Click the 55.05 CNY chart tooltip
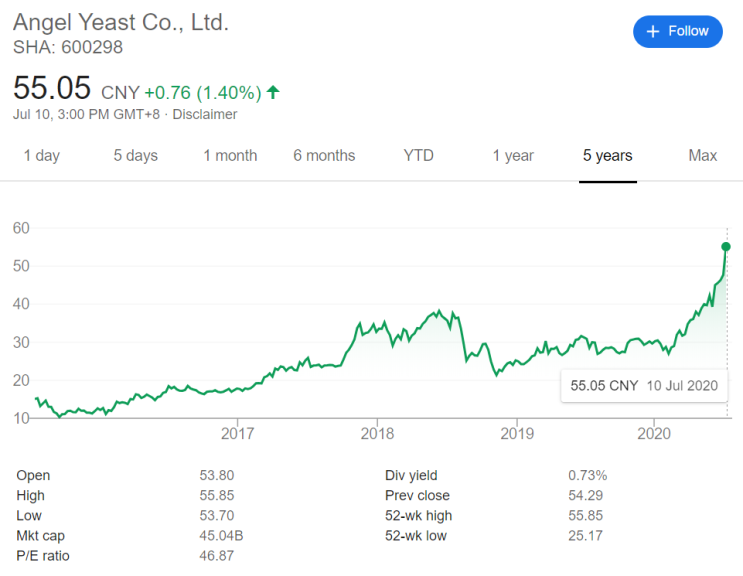The image size is (743, 576). tap(643, 385)
